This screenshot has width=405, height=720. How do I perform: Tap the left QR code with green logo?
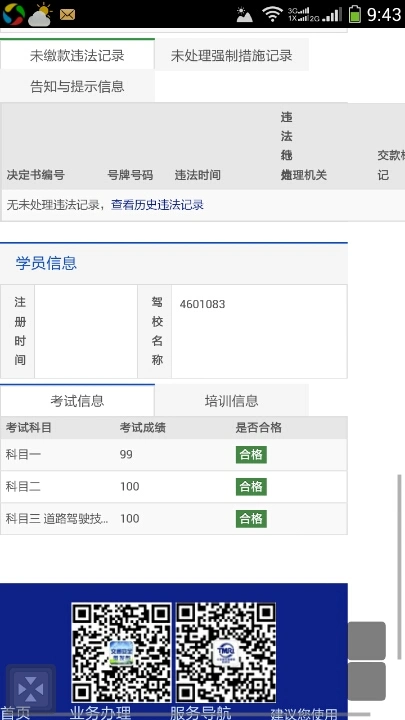click(121, 652)
